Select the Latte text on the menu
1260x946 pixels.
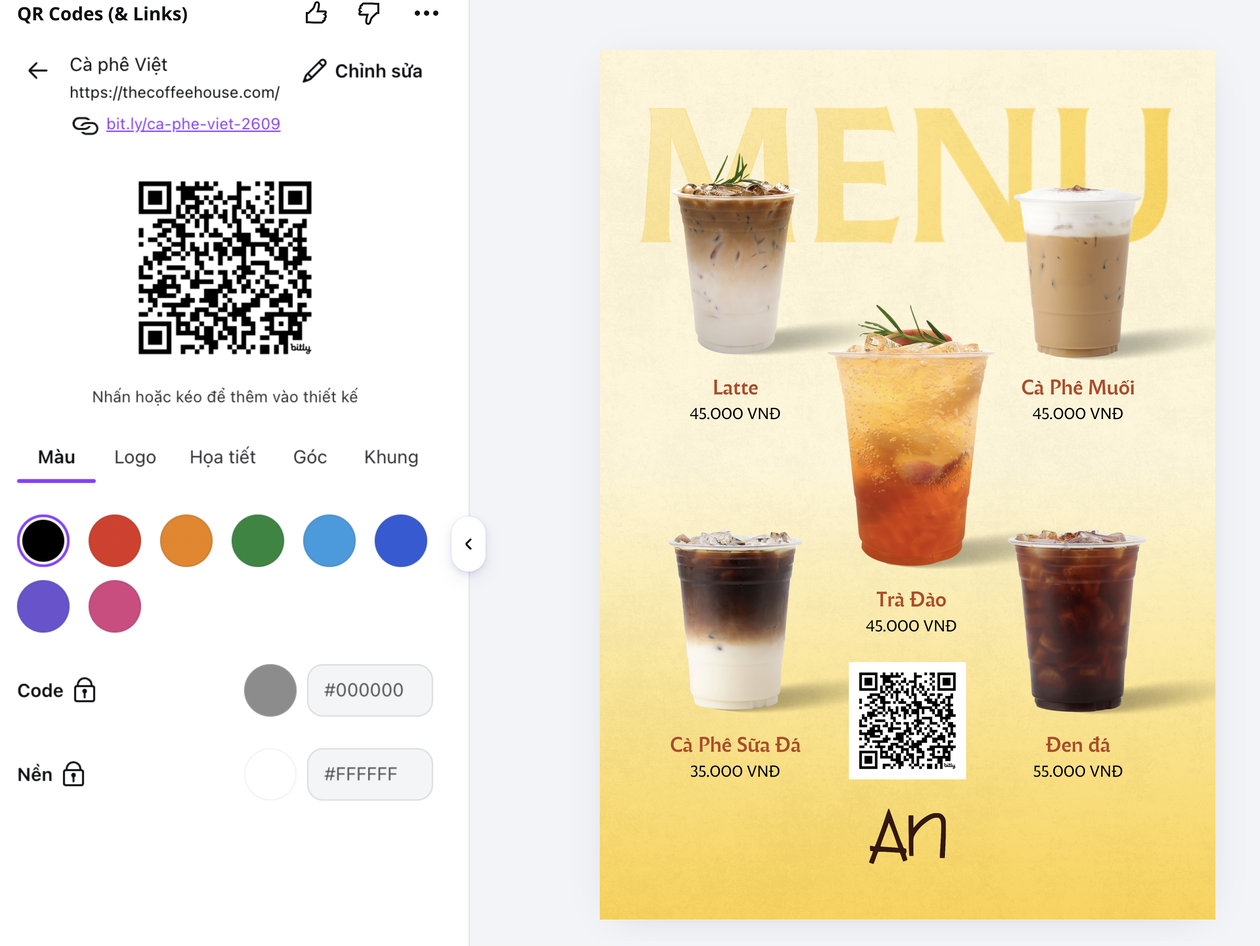click(x=735, y=388)
